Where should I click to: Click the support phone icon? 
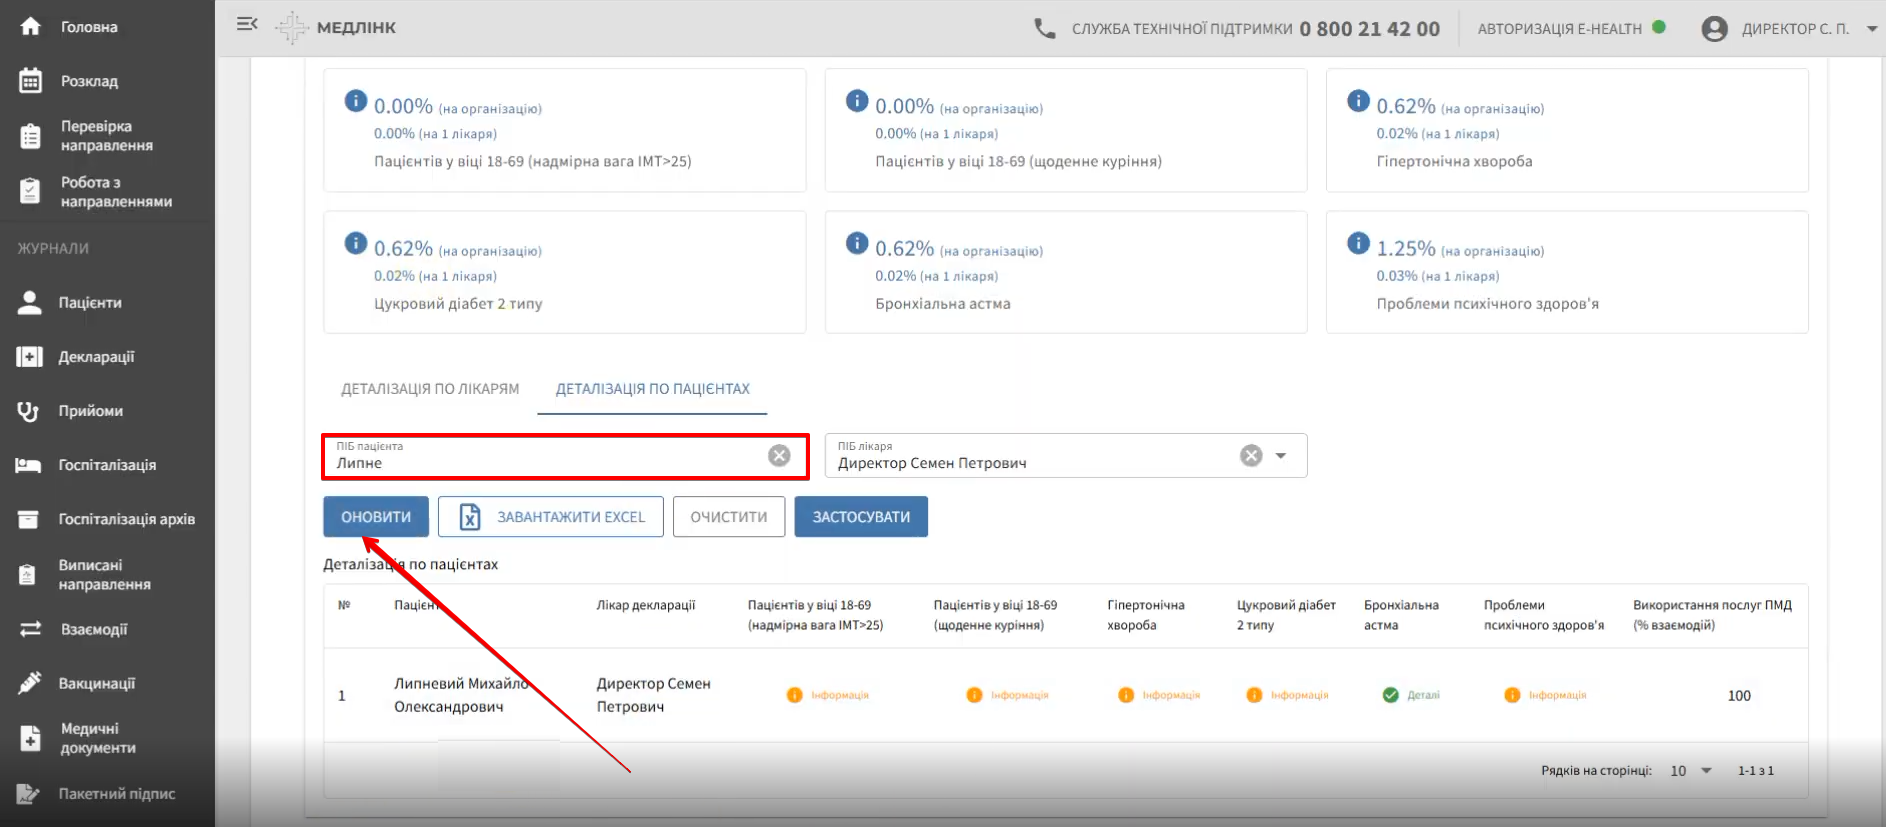1045,29
